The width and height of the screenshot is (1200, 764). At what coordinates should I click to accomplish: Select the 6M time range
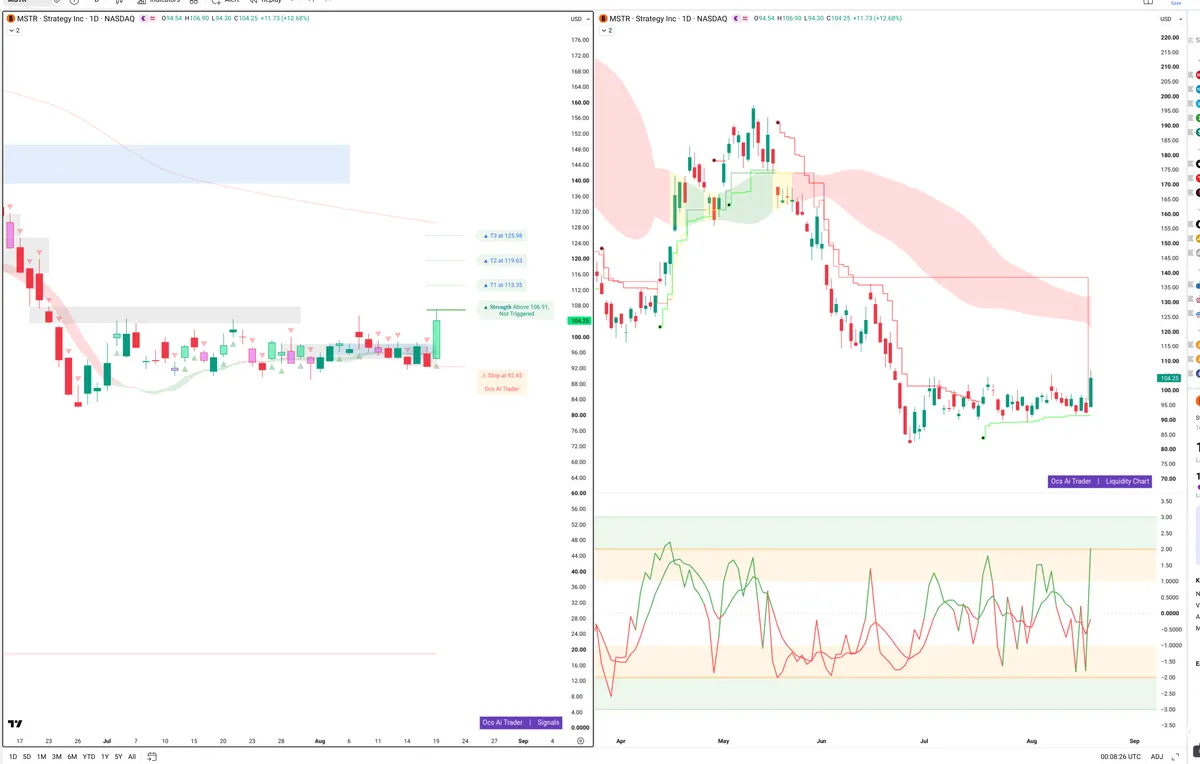72,757
